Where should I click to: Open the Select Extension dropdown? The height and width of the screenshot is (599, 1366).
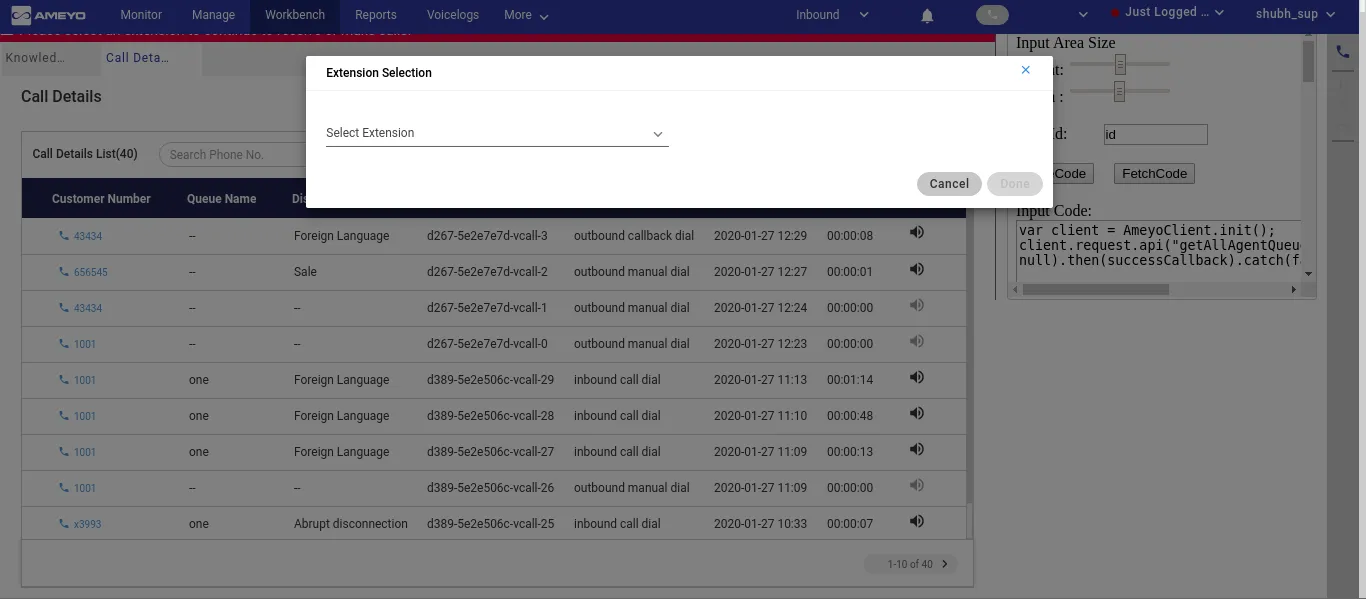click(497, 133)
